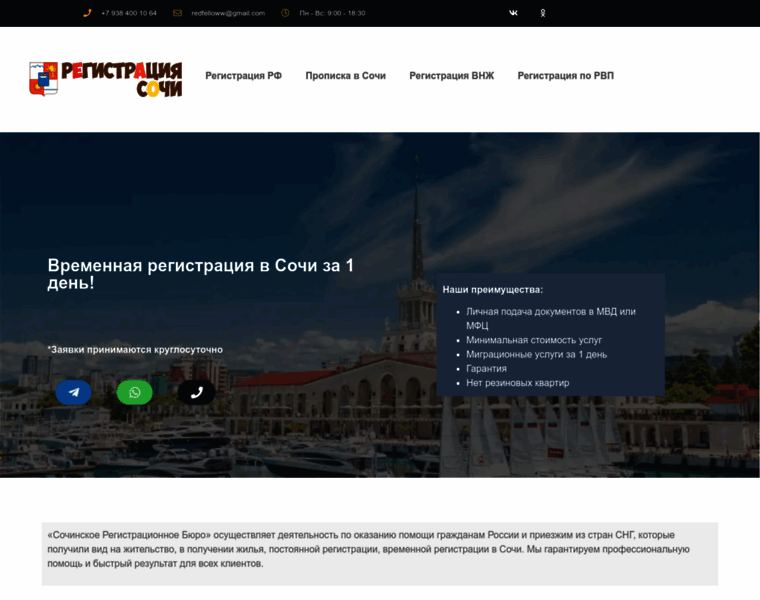Open the Odnoklassniki social icon
The width and height of the screenshot is (760, 600).
(543, 13)
